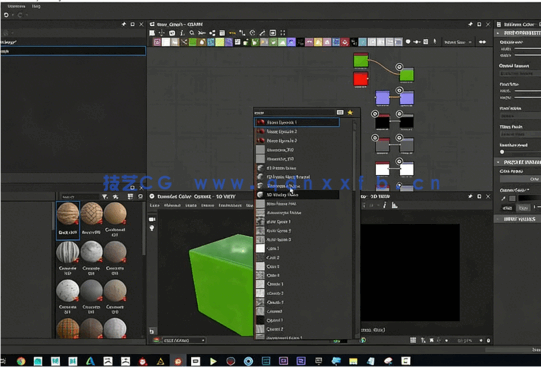Toggle the round handle below the properties dropdowns

(x=502, y=152)
